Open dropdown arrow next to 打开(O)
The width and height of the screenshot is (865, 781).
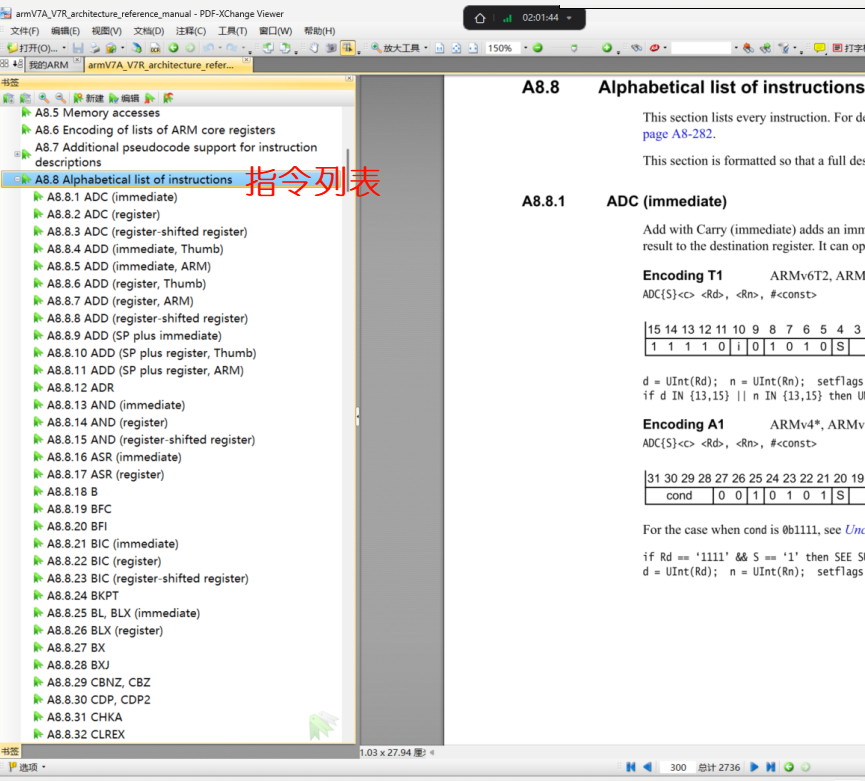tap(64, 48)
